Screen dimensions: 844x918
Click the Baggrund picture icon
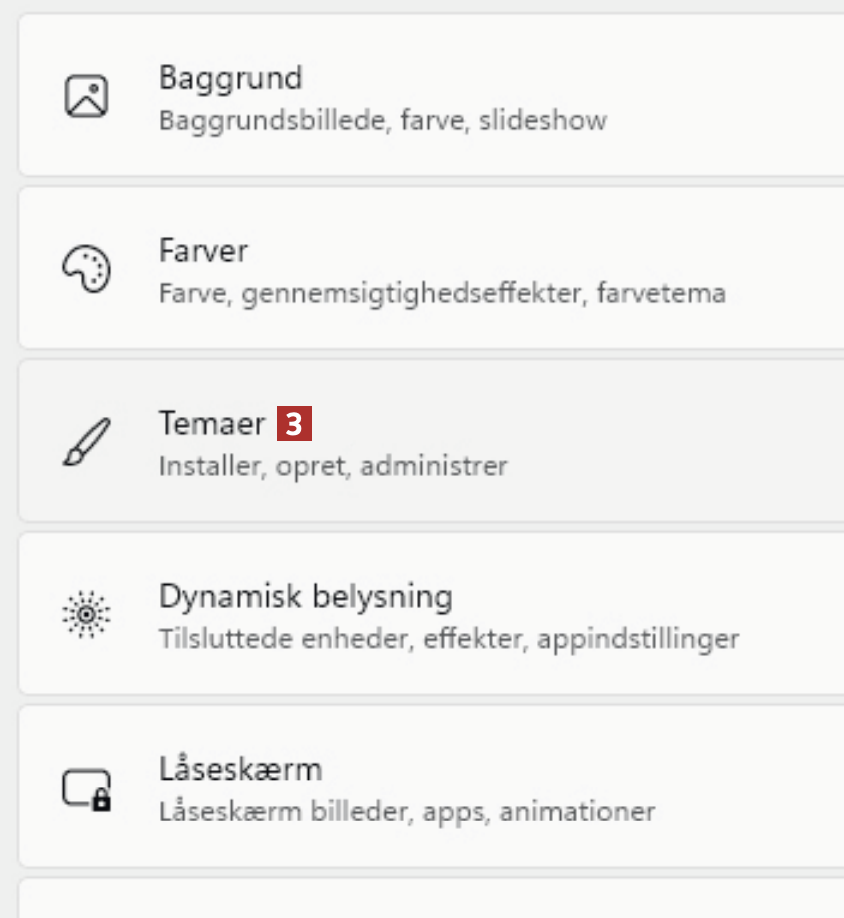pos(87,96)
